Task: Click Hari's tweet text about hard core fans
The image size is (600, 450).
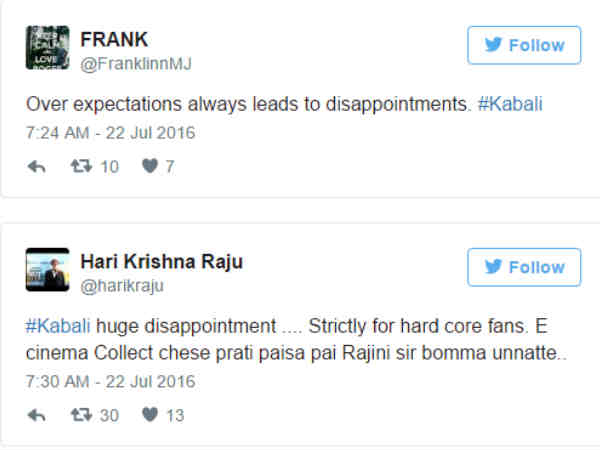Action: [x=300, y=340]
